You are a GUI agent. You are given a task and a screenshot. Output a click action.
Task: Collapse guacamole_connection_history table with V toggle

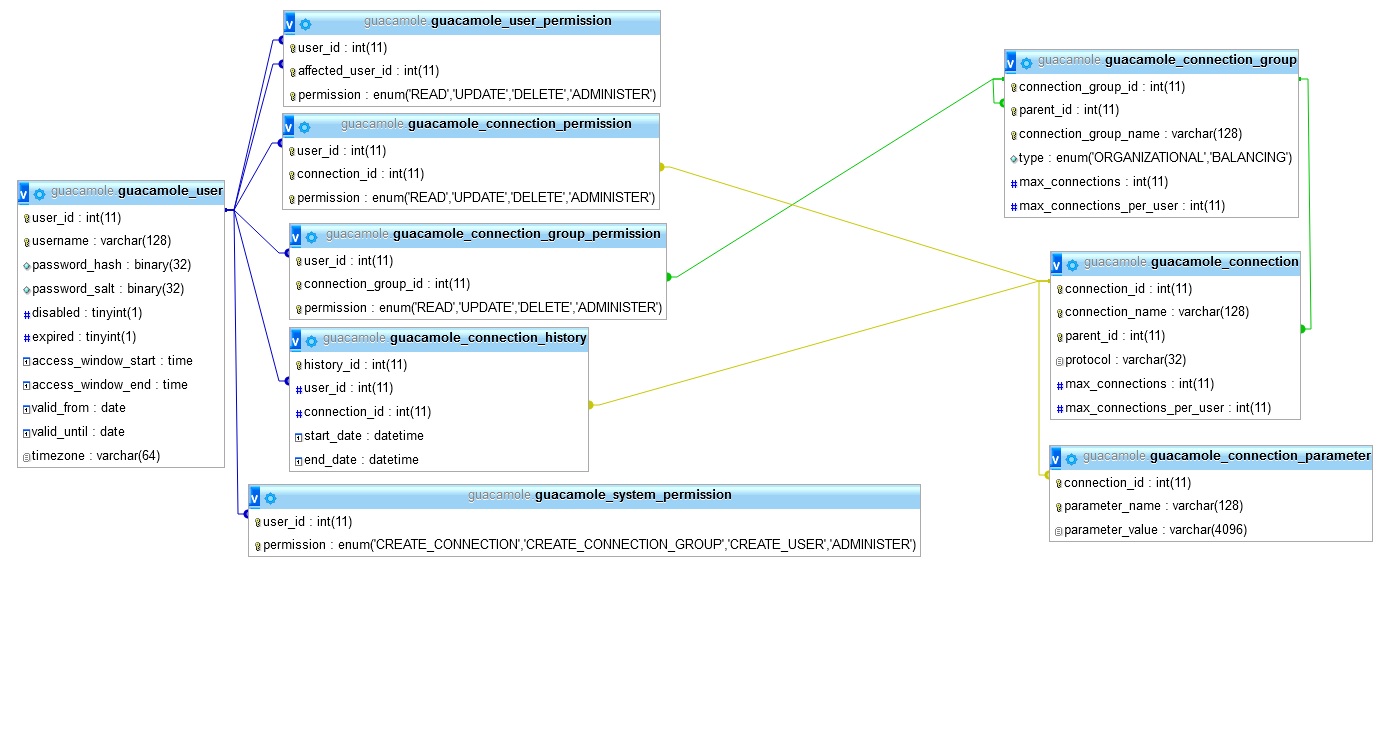point(296,341)
